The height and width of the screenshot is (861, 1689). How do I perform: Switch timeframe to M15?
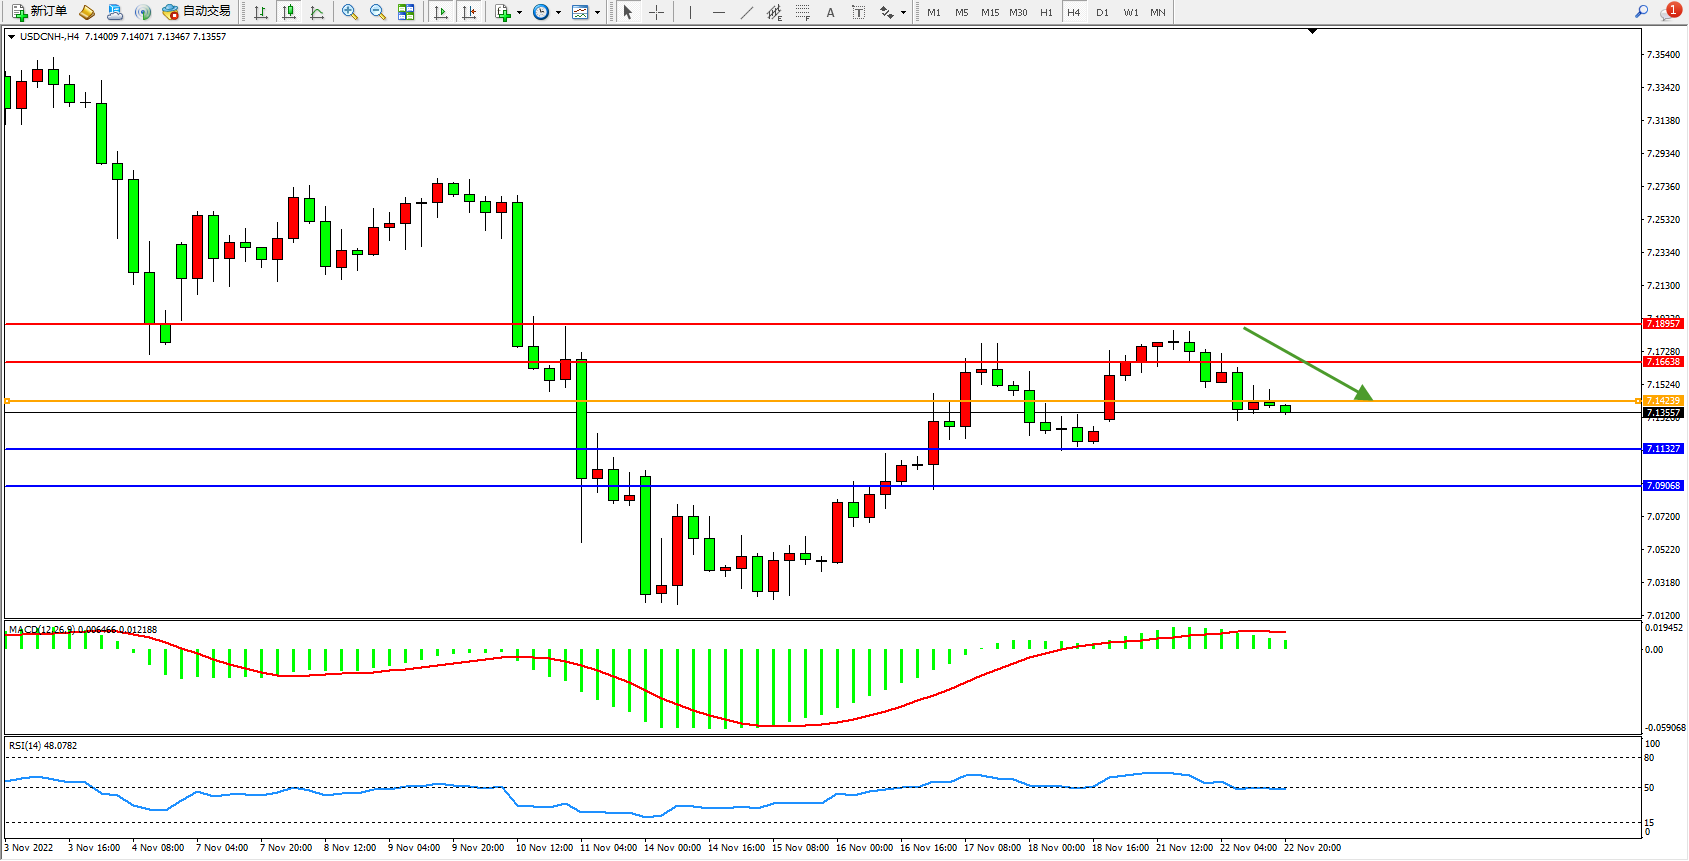(x=989, y=12)
